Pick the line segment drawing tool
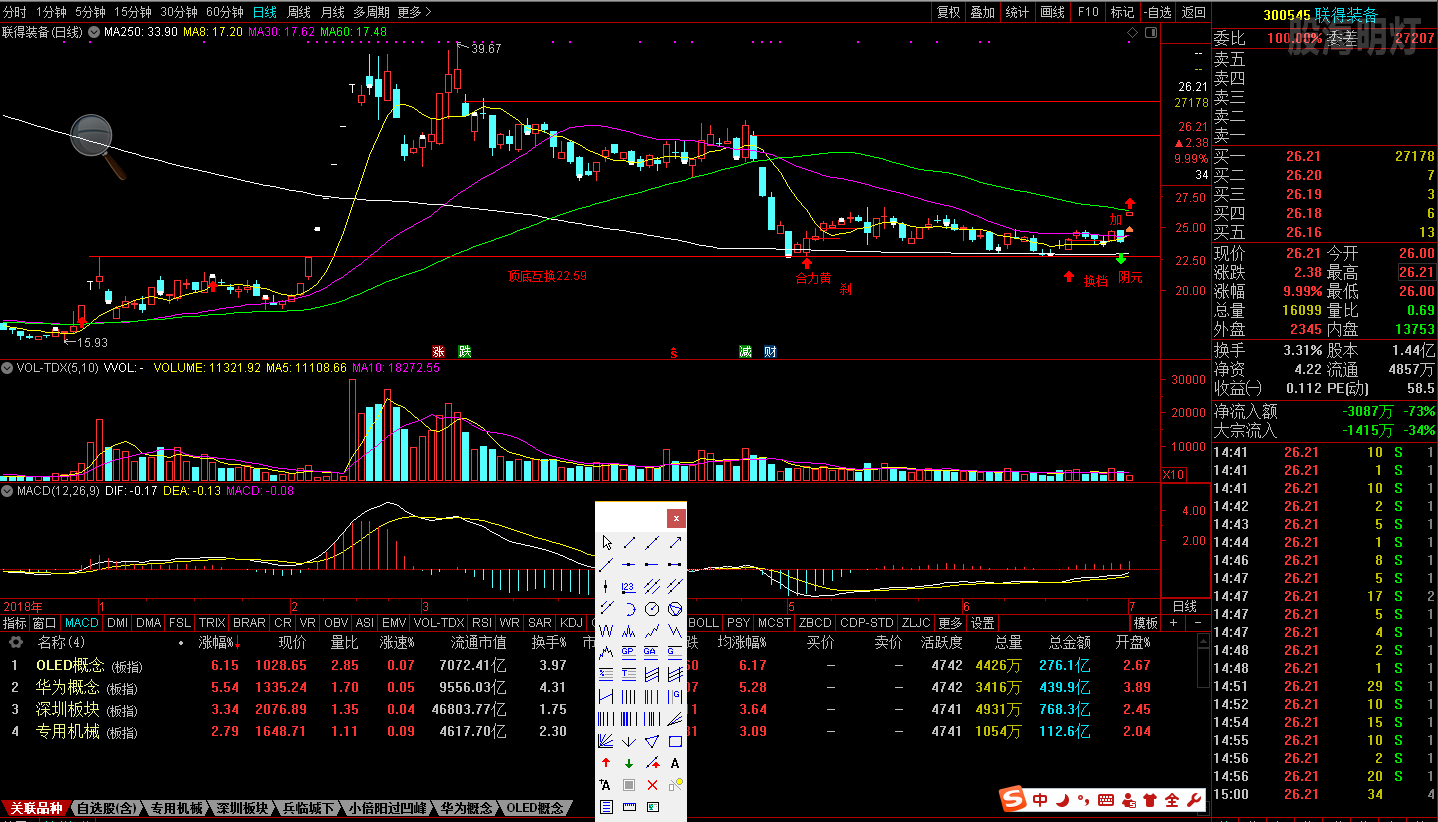The width and height of the screenshot is (1438, 822). click(629, 542)
